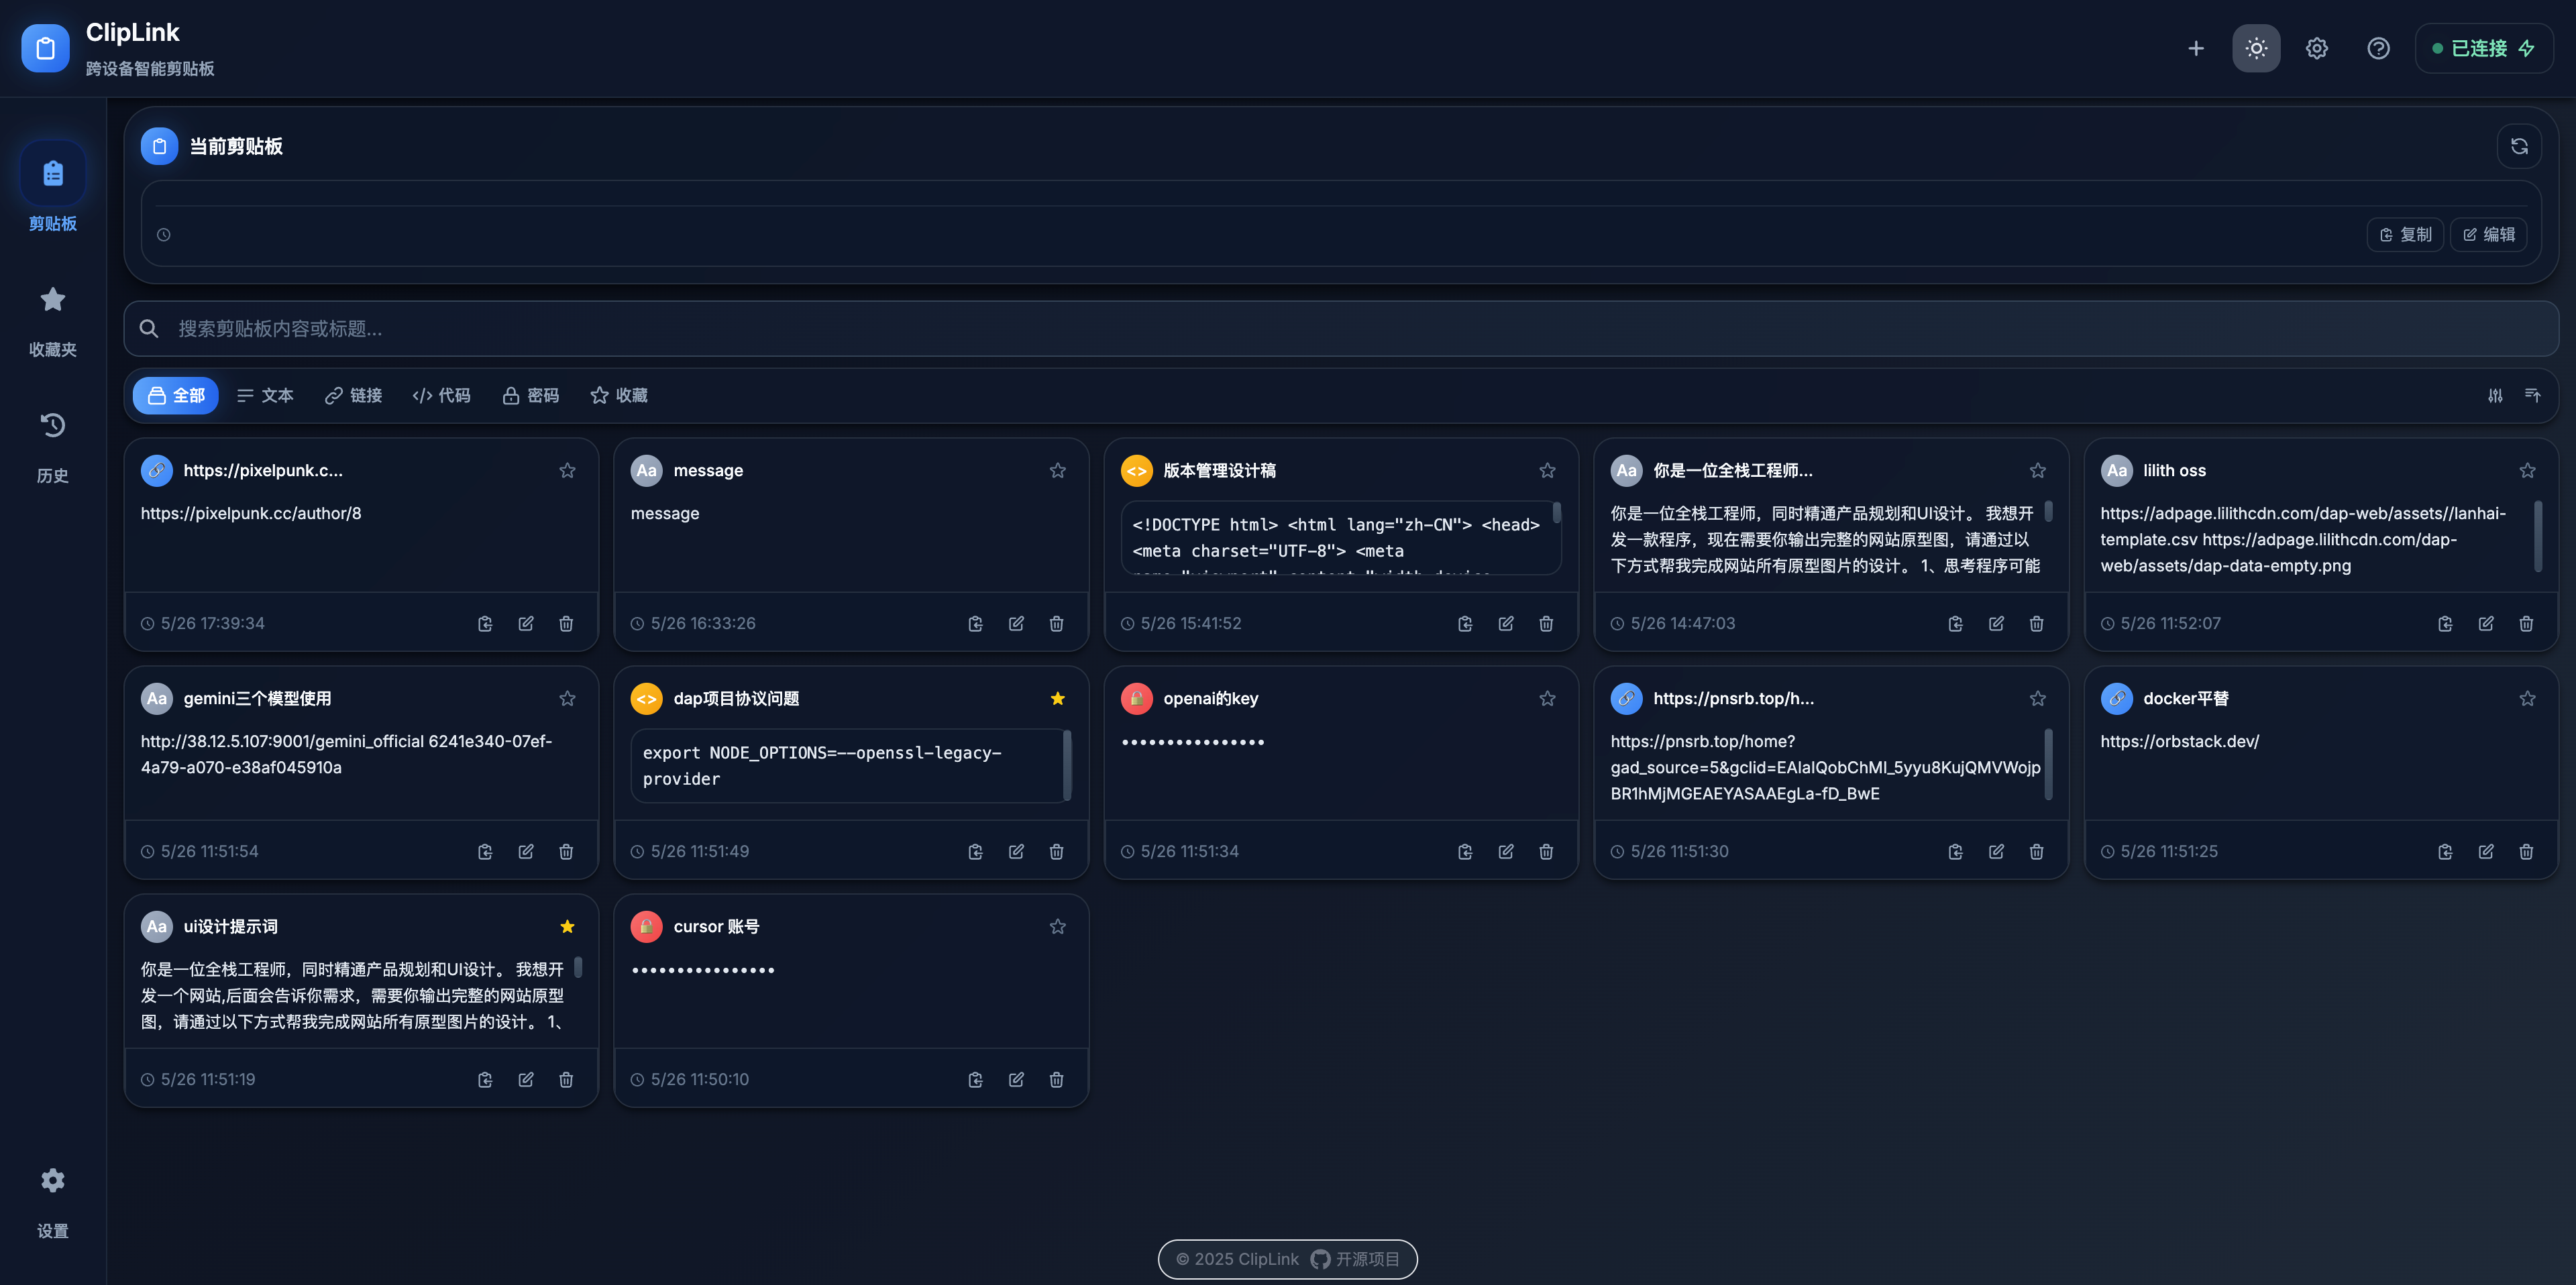Star the 'lilith oss' card
Screen dimensions: 2576x1285
2527,470
